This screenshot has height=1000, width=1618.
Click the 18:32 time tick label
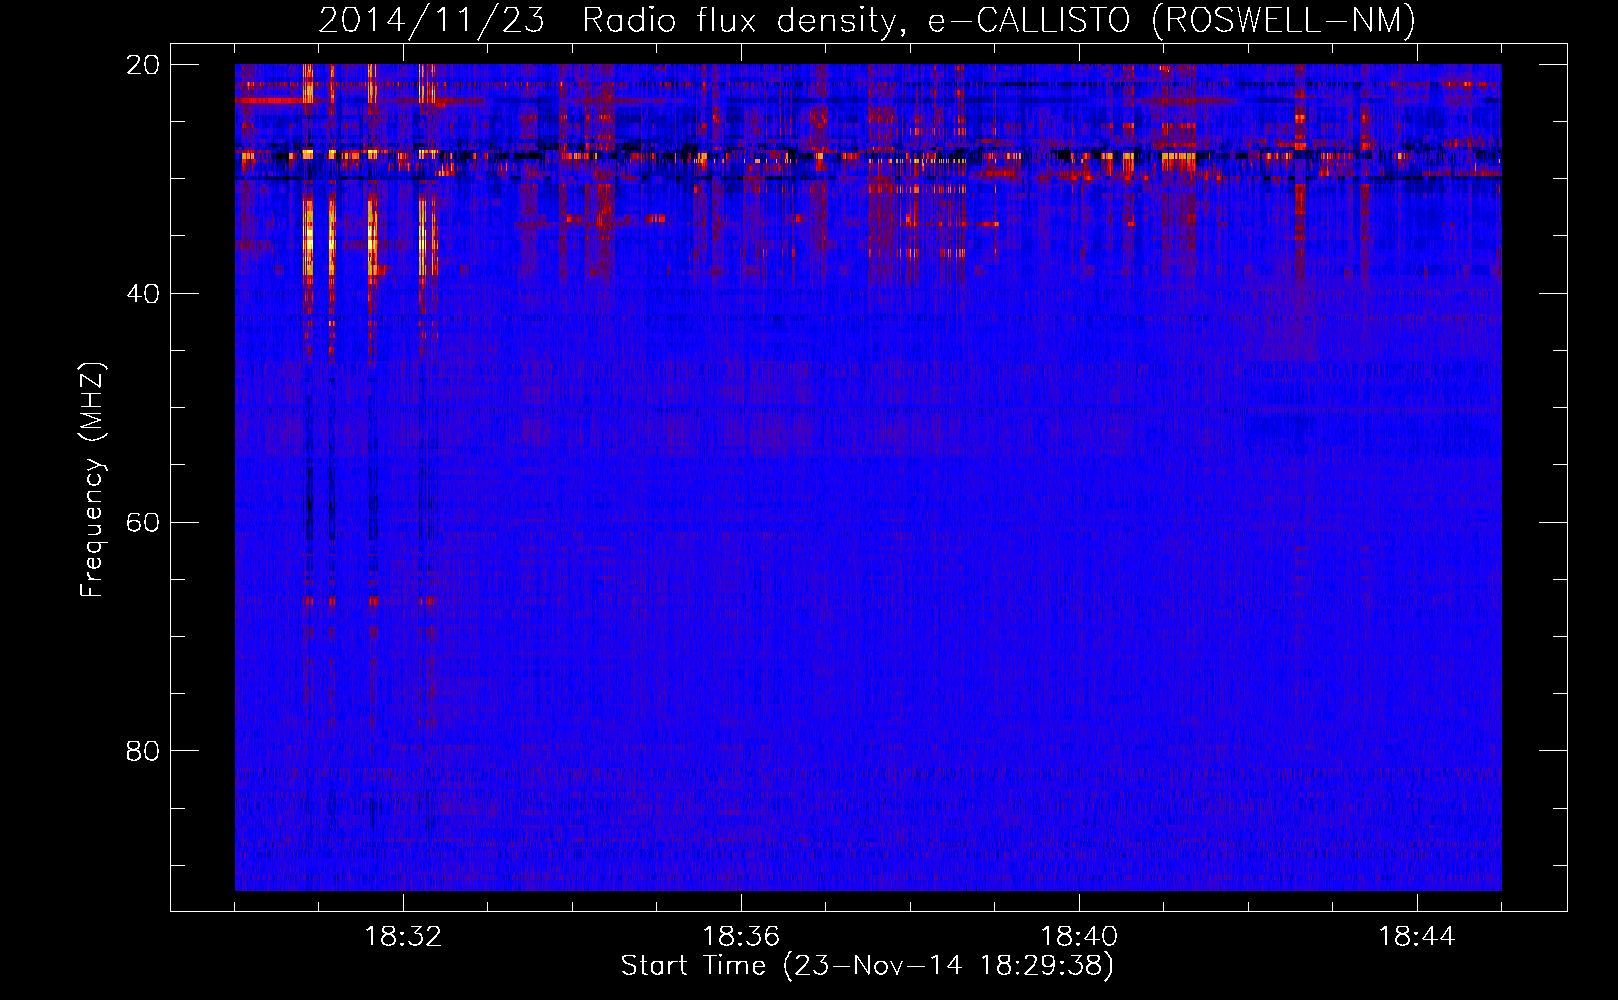pyautogui.click(x=403, y=937)
